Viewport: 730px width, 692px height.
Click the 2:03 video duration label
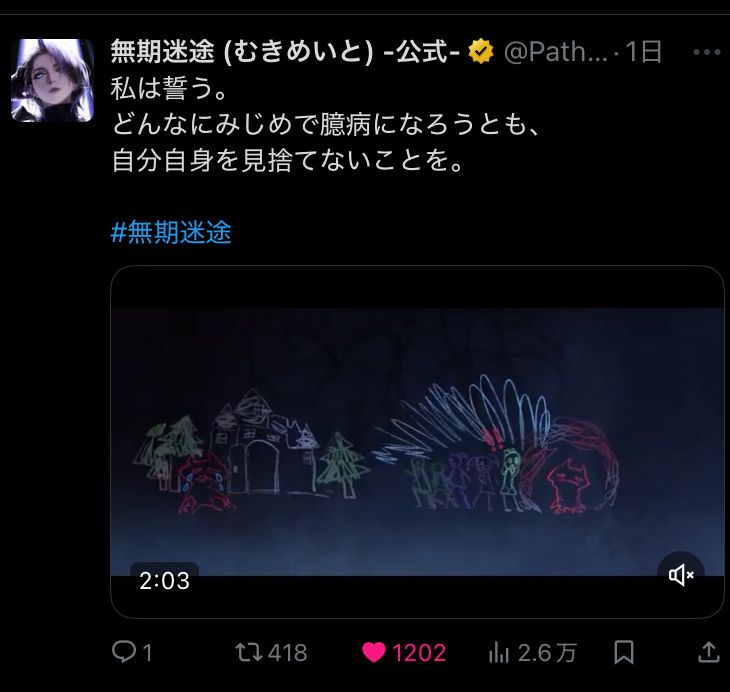point(164,581)
